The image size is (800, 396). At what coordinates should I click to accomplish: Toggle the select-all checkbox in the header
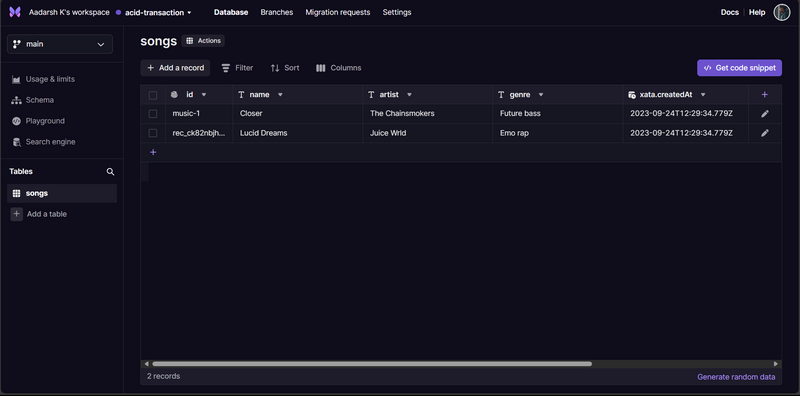click(x=153, y=95)
